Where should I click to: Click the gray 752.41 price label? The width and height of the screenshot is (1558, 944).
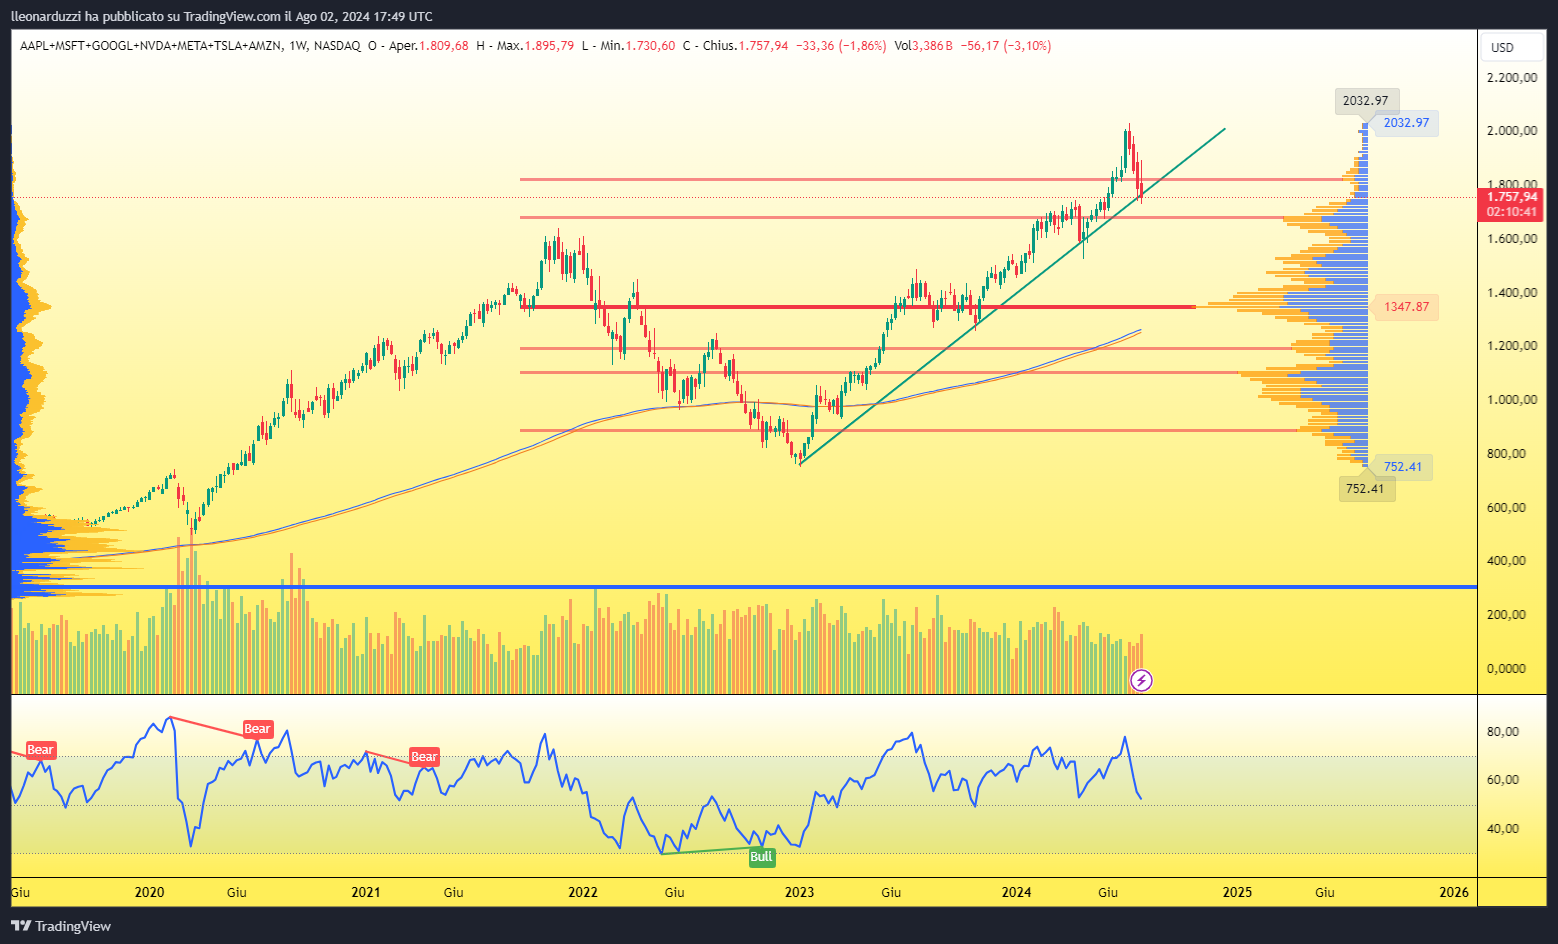(1365, 489)
